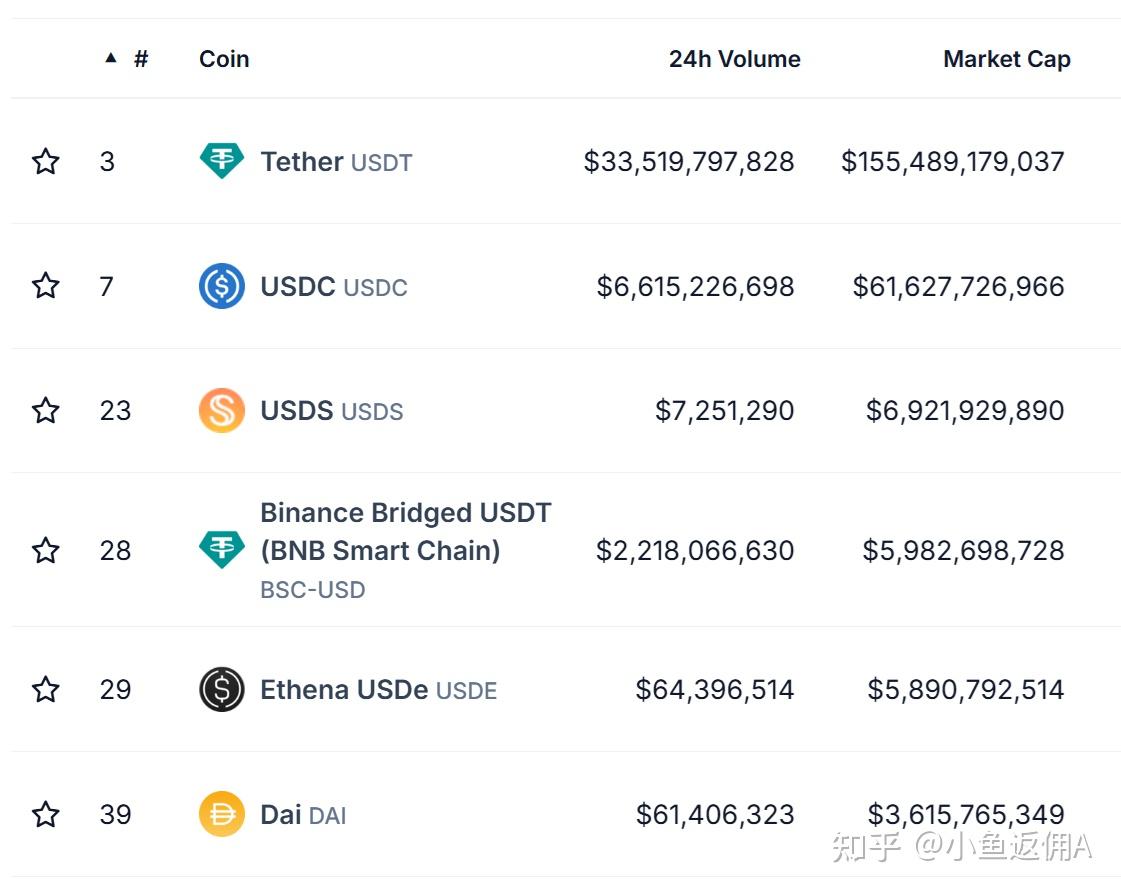Image resolution: width=1121 pixels, height=893 pixels.
Task: Click Tether's market cap value
Action: coord(952,162)
